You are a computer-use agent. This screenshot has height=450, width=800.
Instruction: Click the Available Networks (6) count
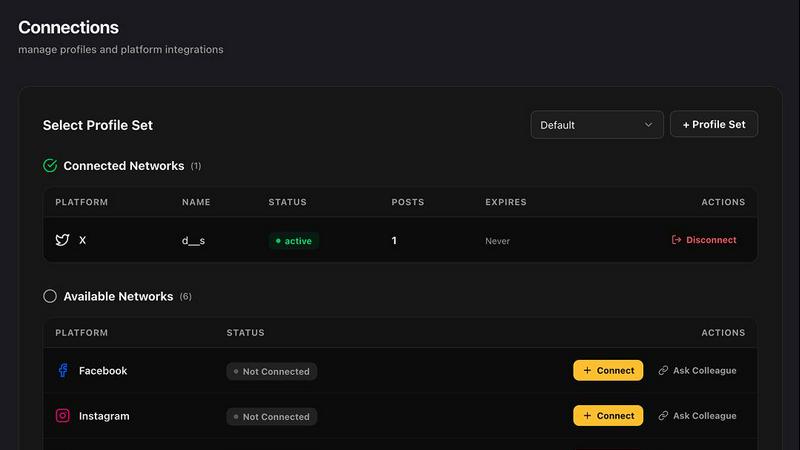click(x=186, y=296)
